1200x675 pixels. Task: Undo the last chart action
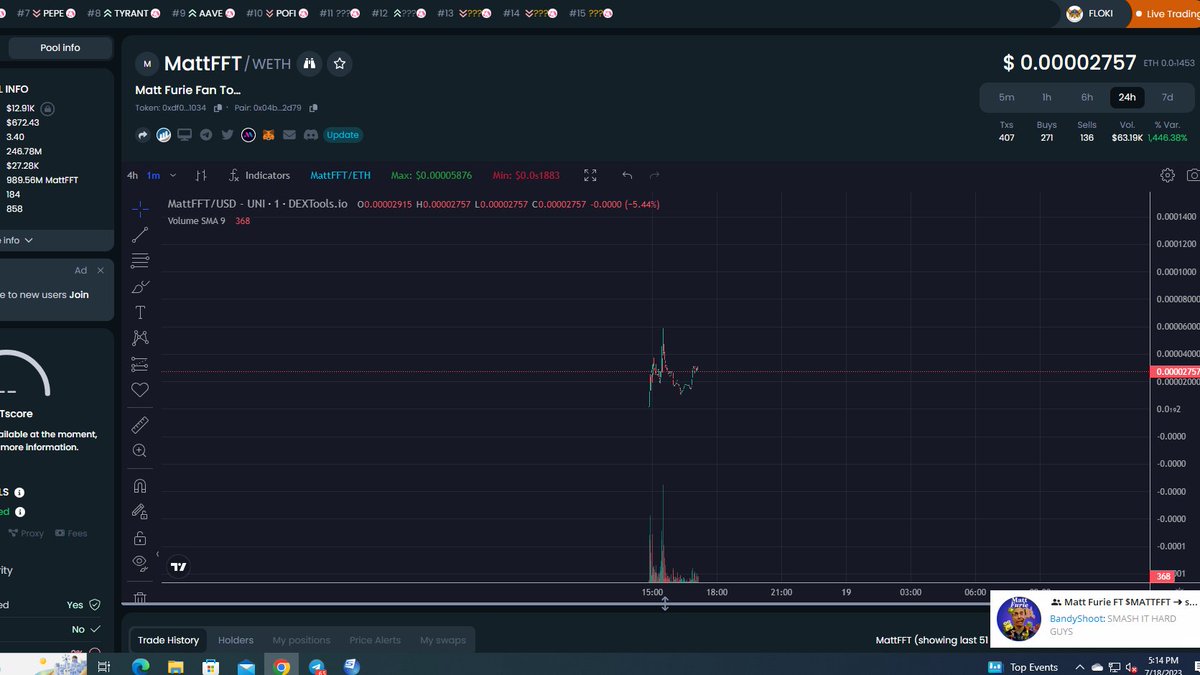coord(627,175)
